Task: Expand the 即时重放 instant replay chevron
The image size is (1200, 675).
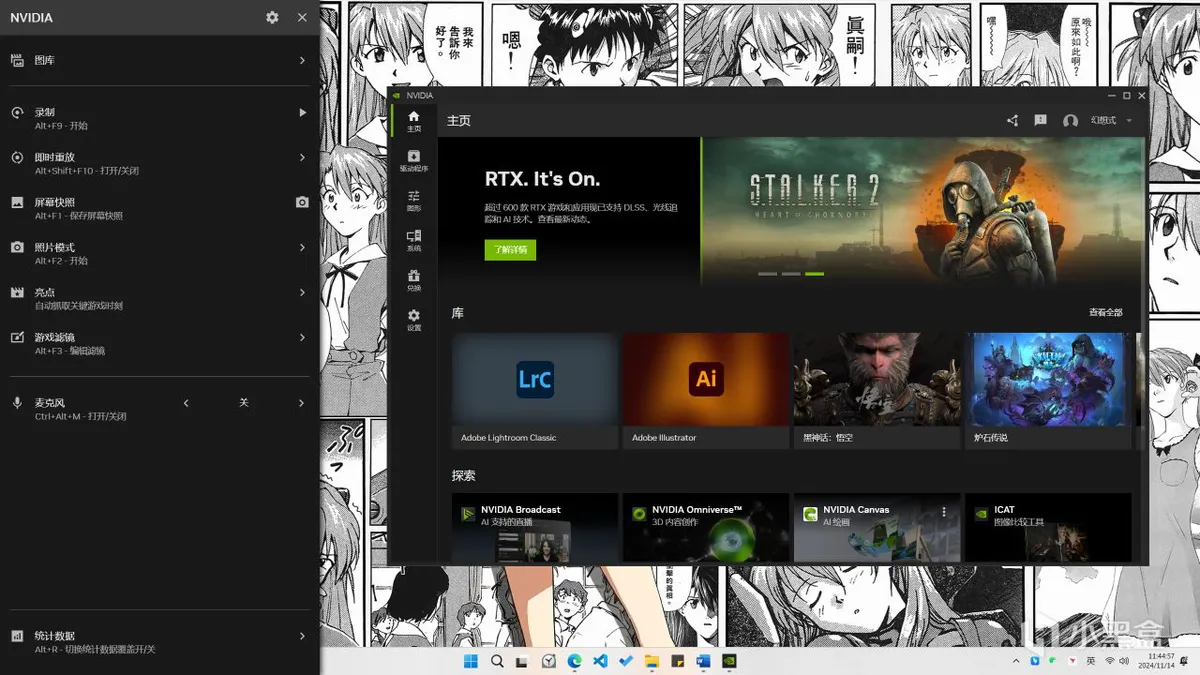Action: 302,158
